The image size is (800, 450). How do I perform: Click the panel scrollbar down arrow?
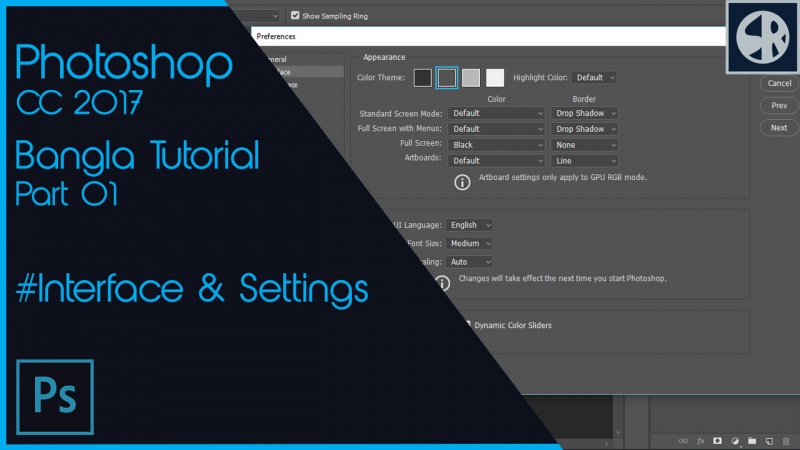pyautogui.click(x=618, y=433)
